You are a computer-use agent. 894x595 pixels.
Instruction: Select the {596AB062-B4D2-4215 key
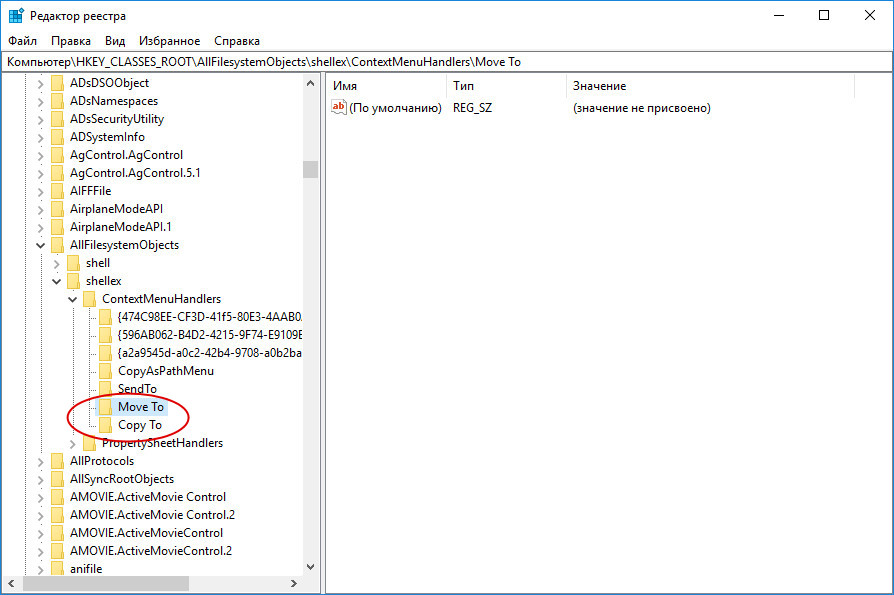point(210,335)
